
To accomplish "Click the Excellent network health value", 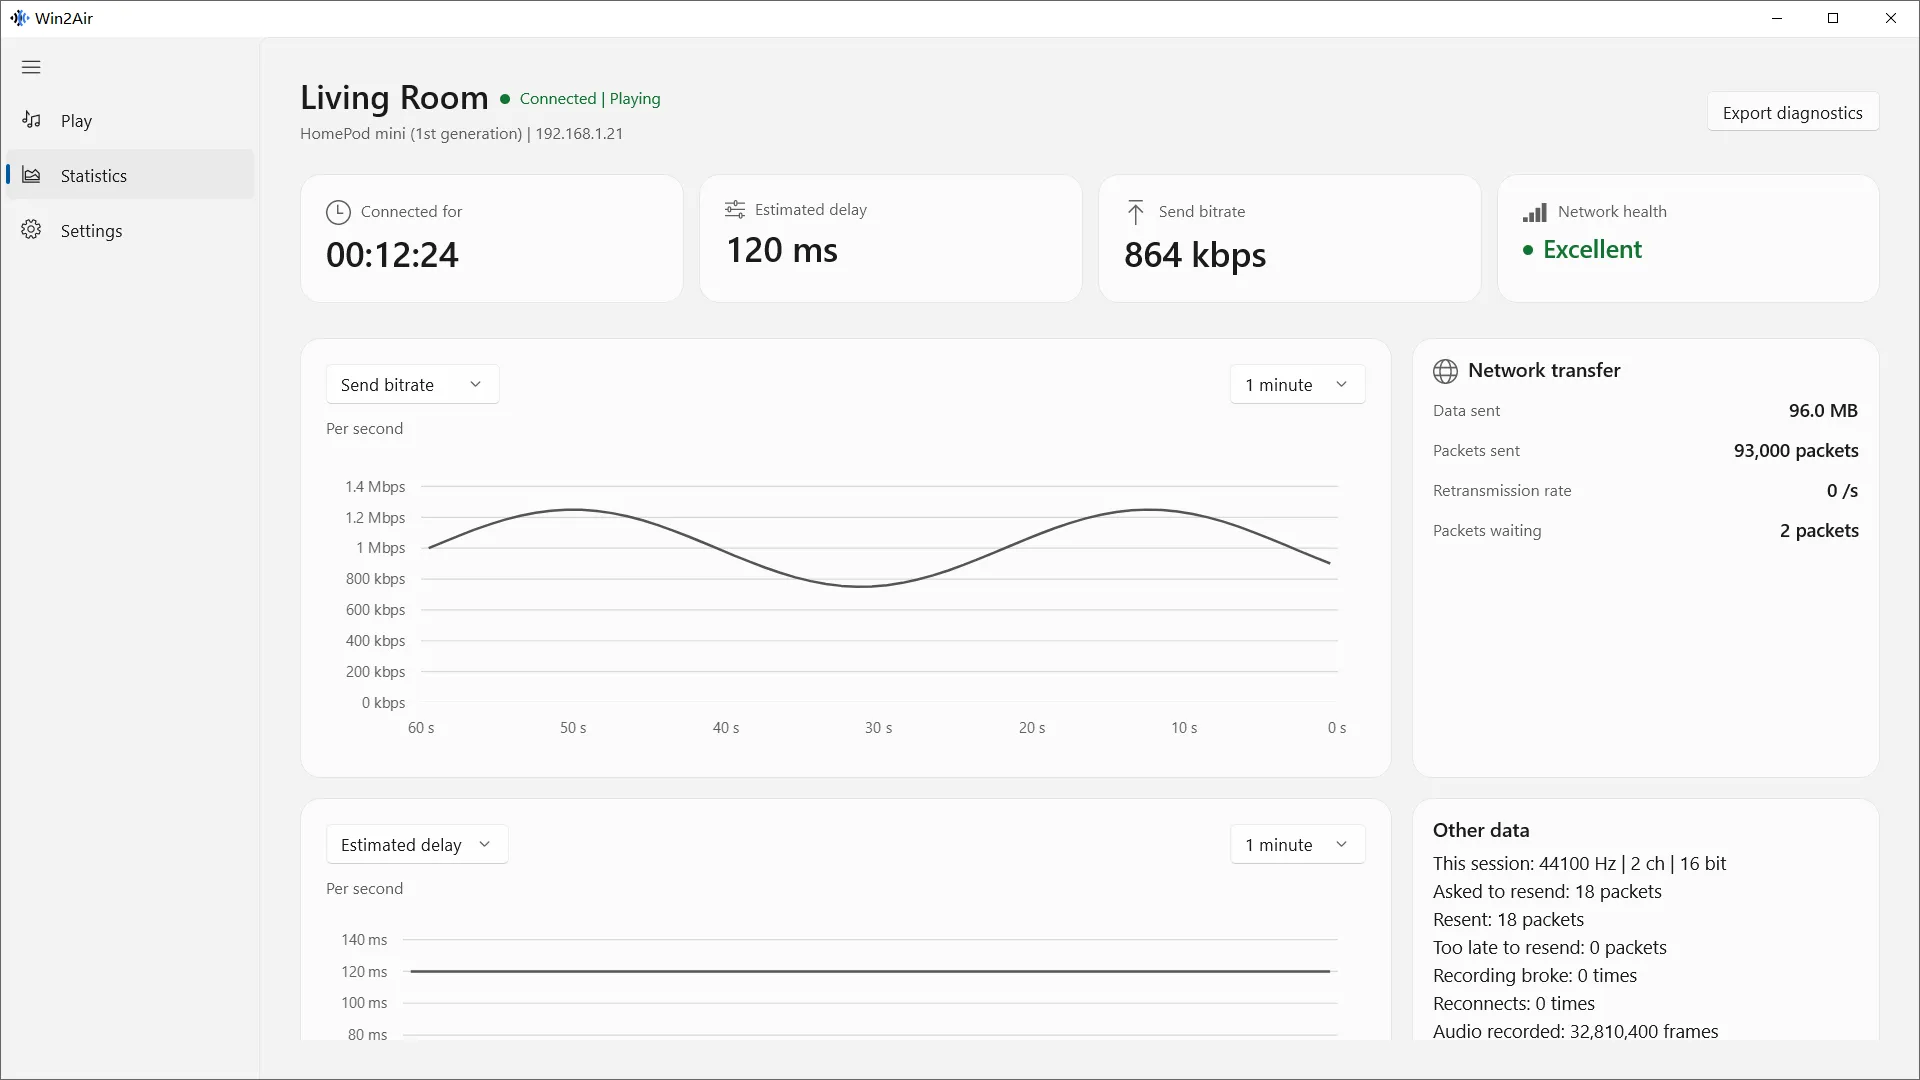I will (1592, 249).
